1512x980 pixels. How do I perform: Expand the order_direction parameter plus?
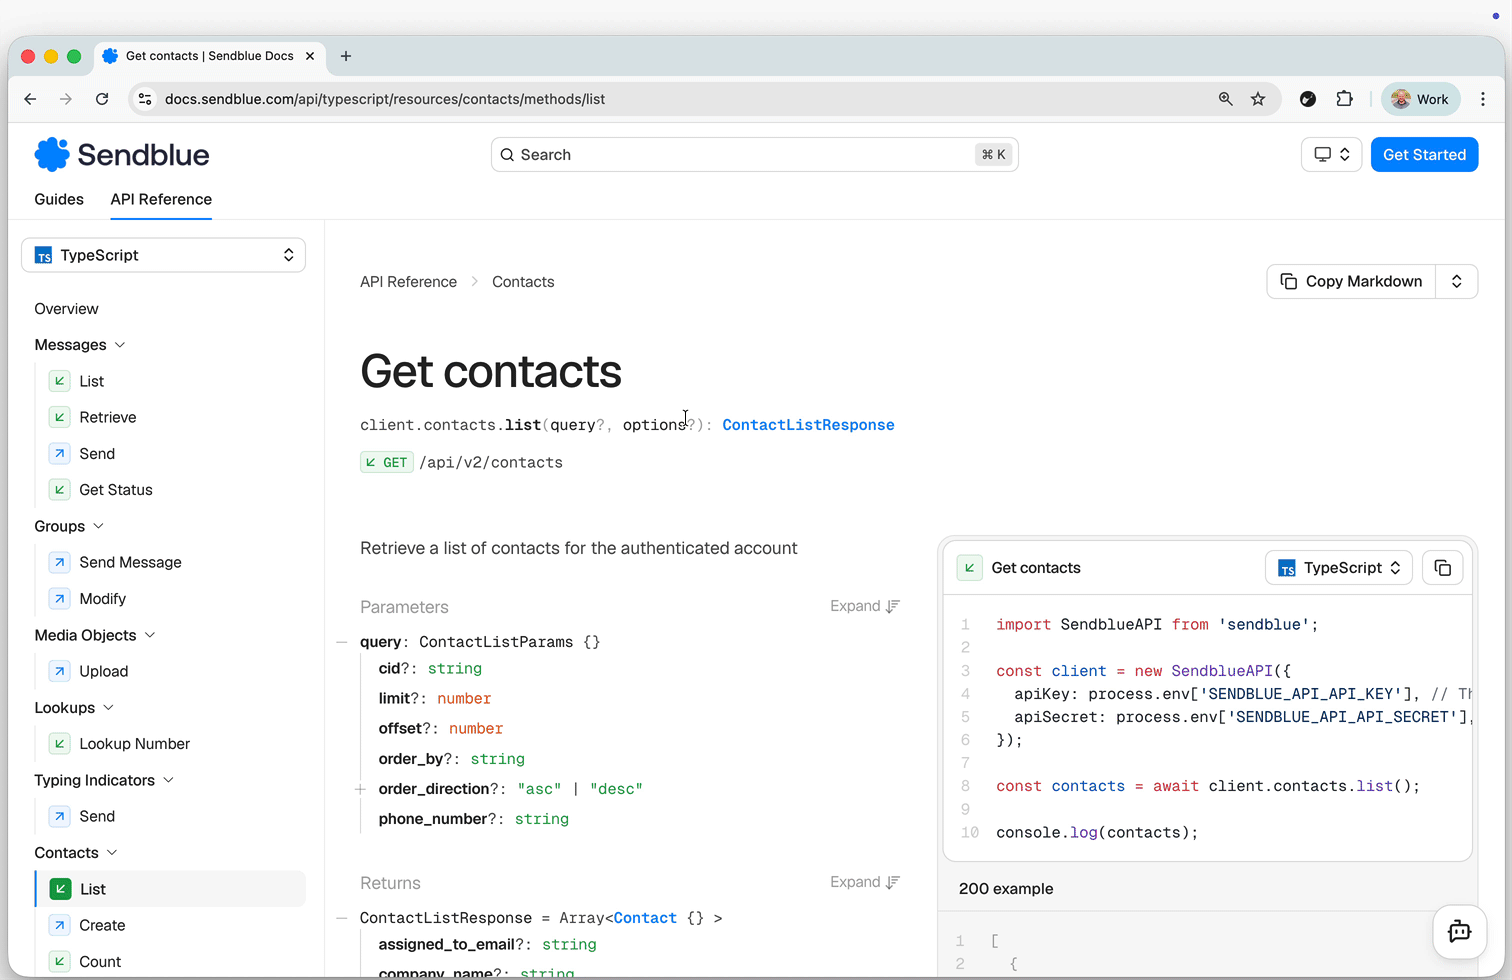(360, 789)
